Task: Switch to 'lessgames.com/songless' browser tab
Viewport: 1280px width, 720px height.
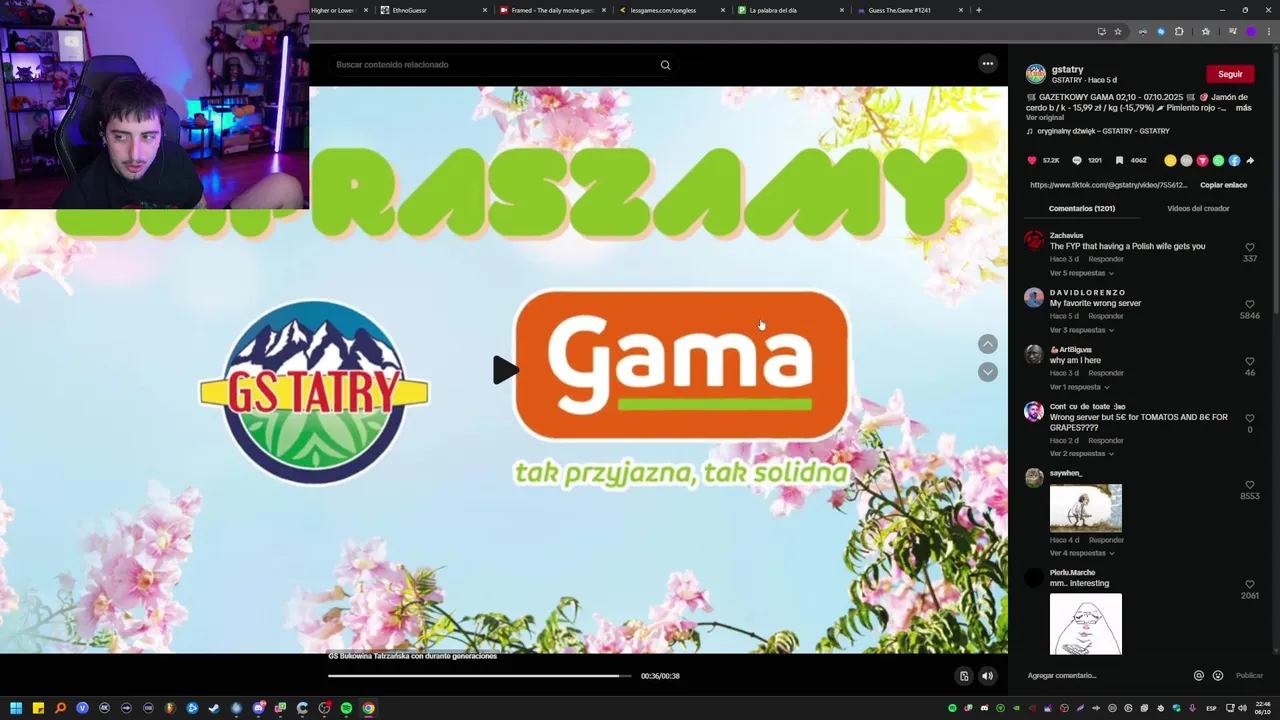Action: coord(671,10)
